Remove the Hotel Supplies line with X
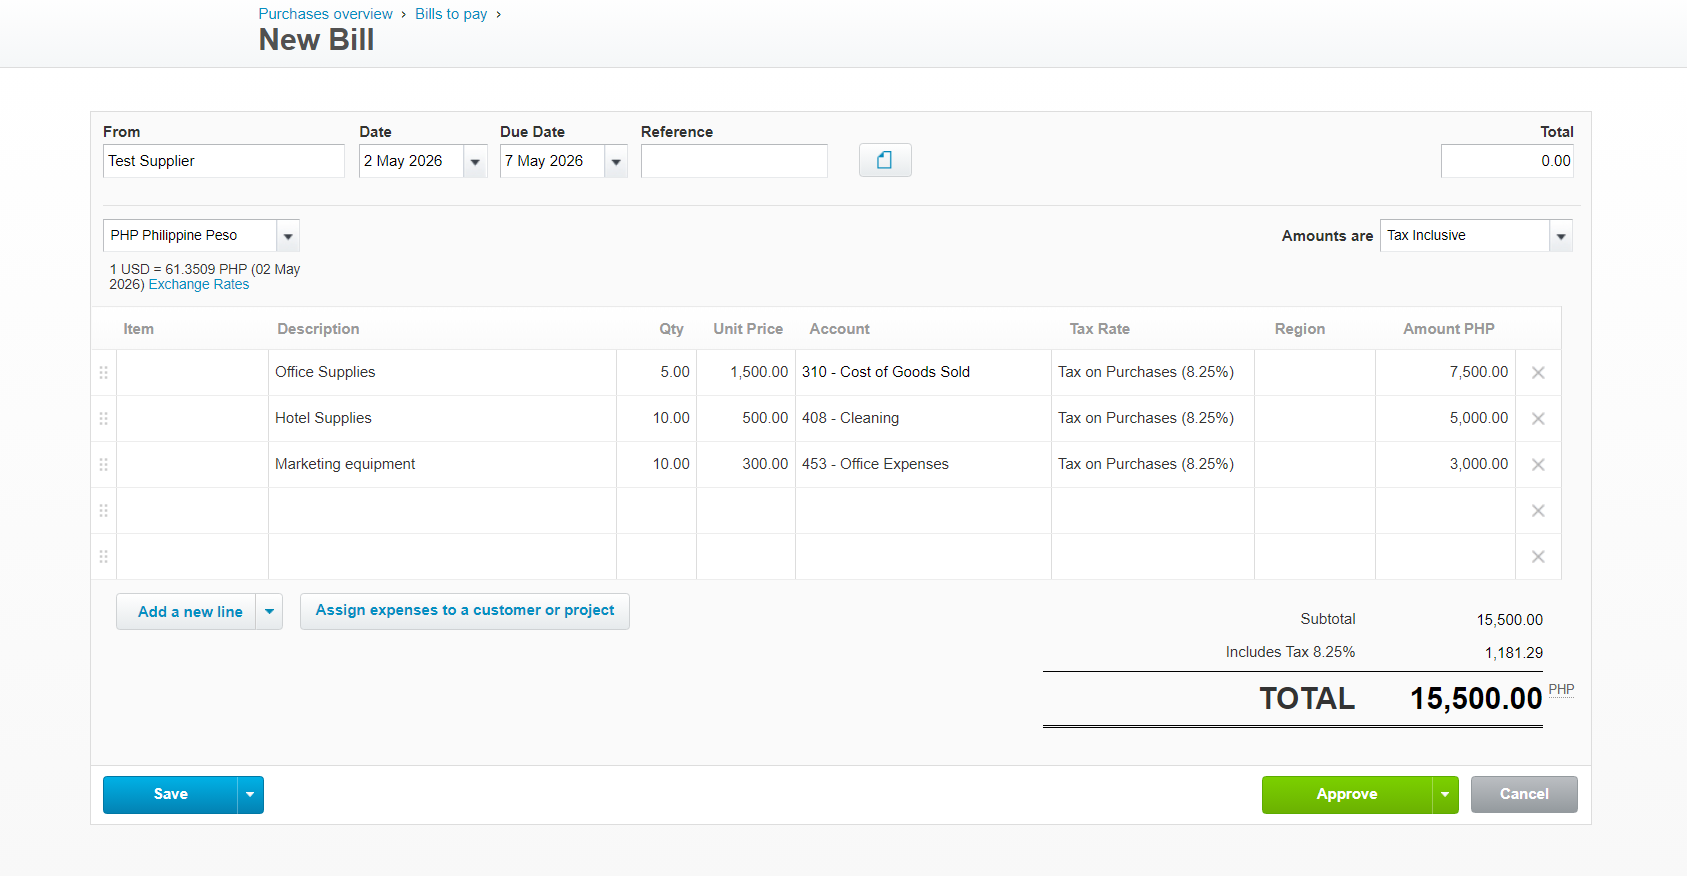 pos(1538,419)
